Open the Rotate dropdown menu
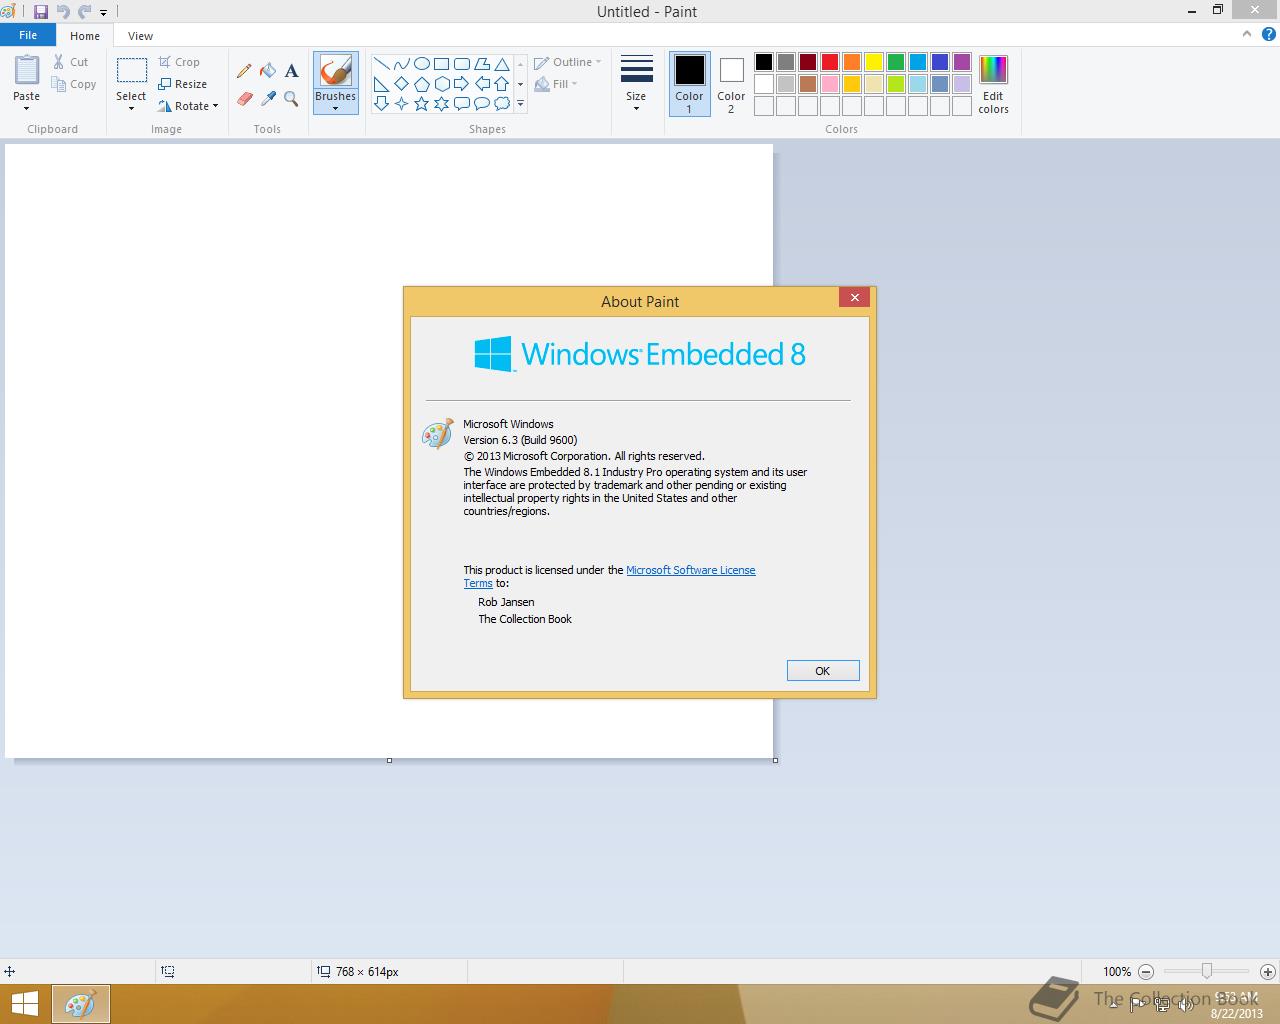Screen dimensions: 1280x1024 [188, 106]
